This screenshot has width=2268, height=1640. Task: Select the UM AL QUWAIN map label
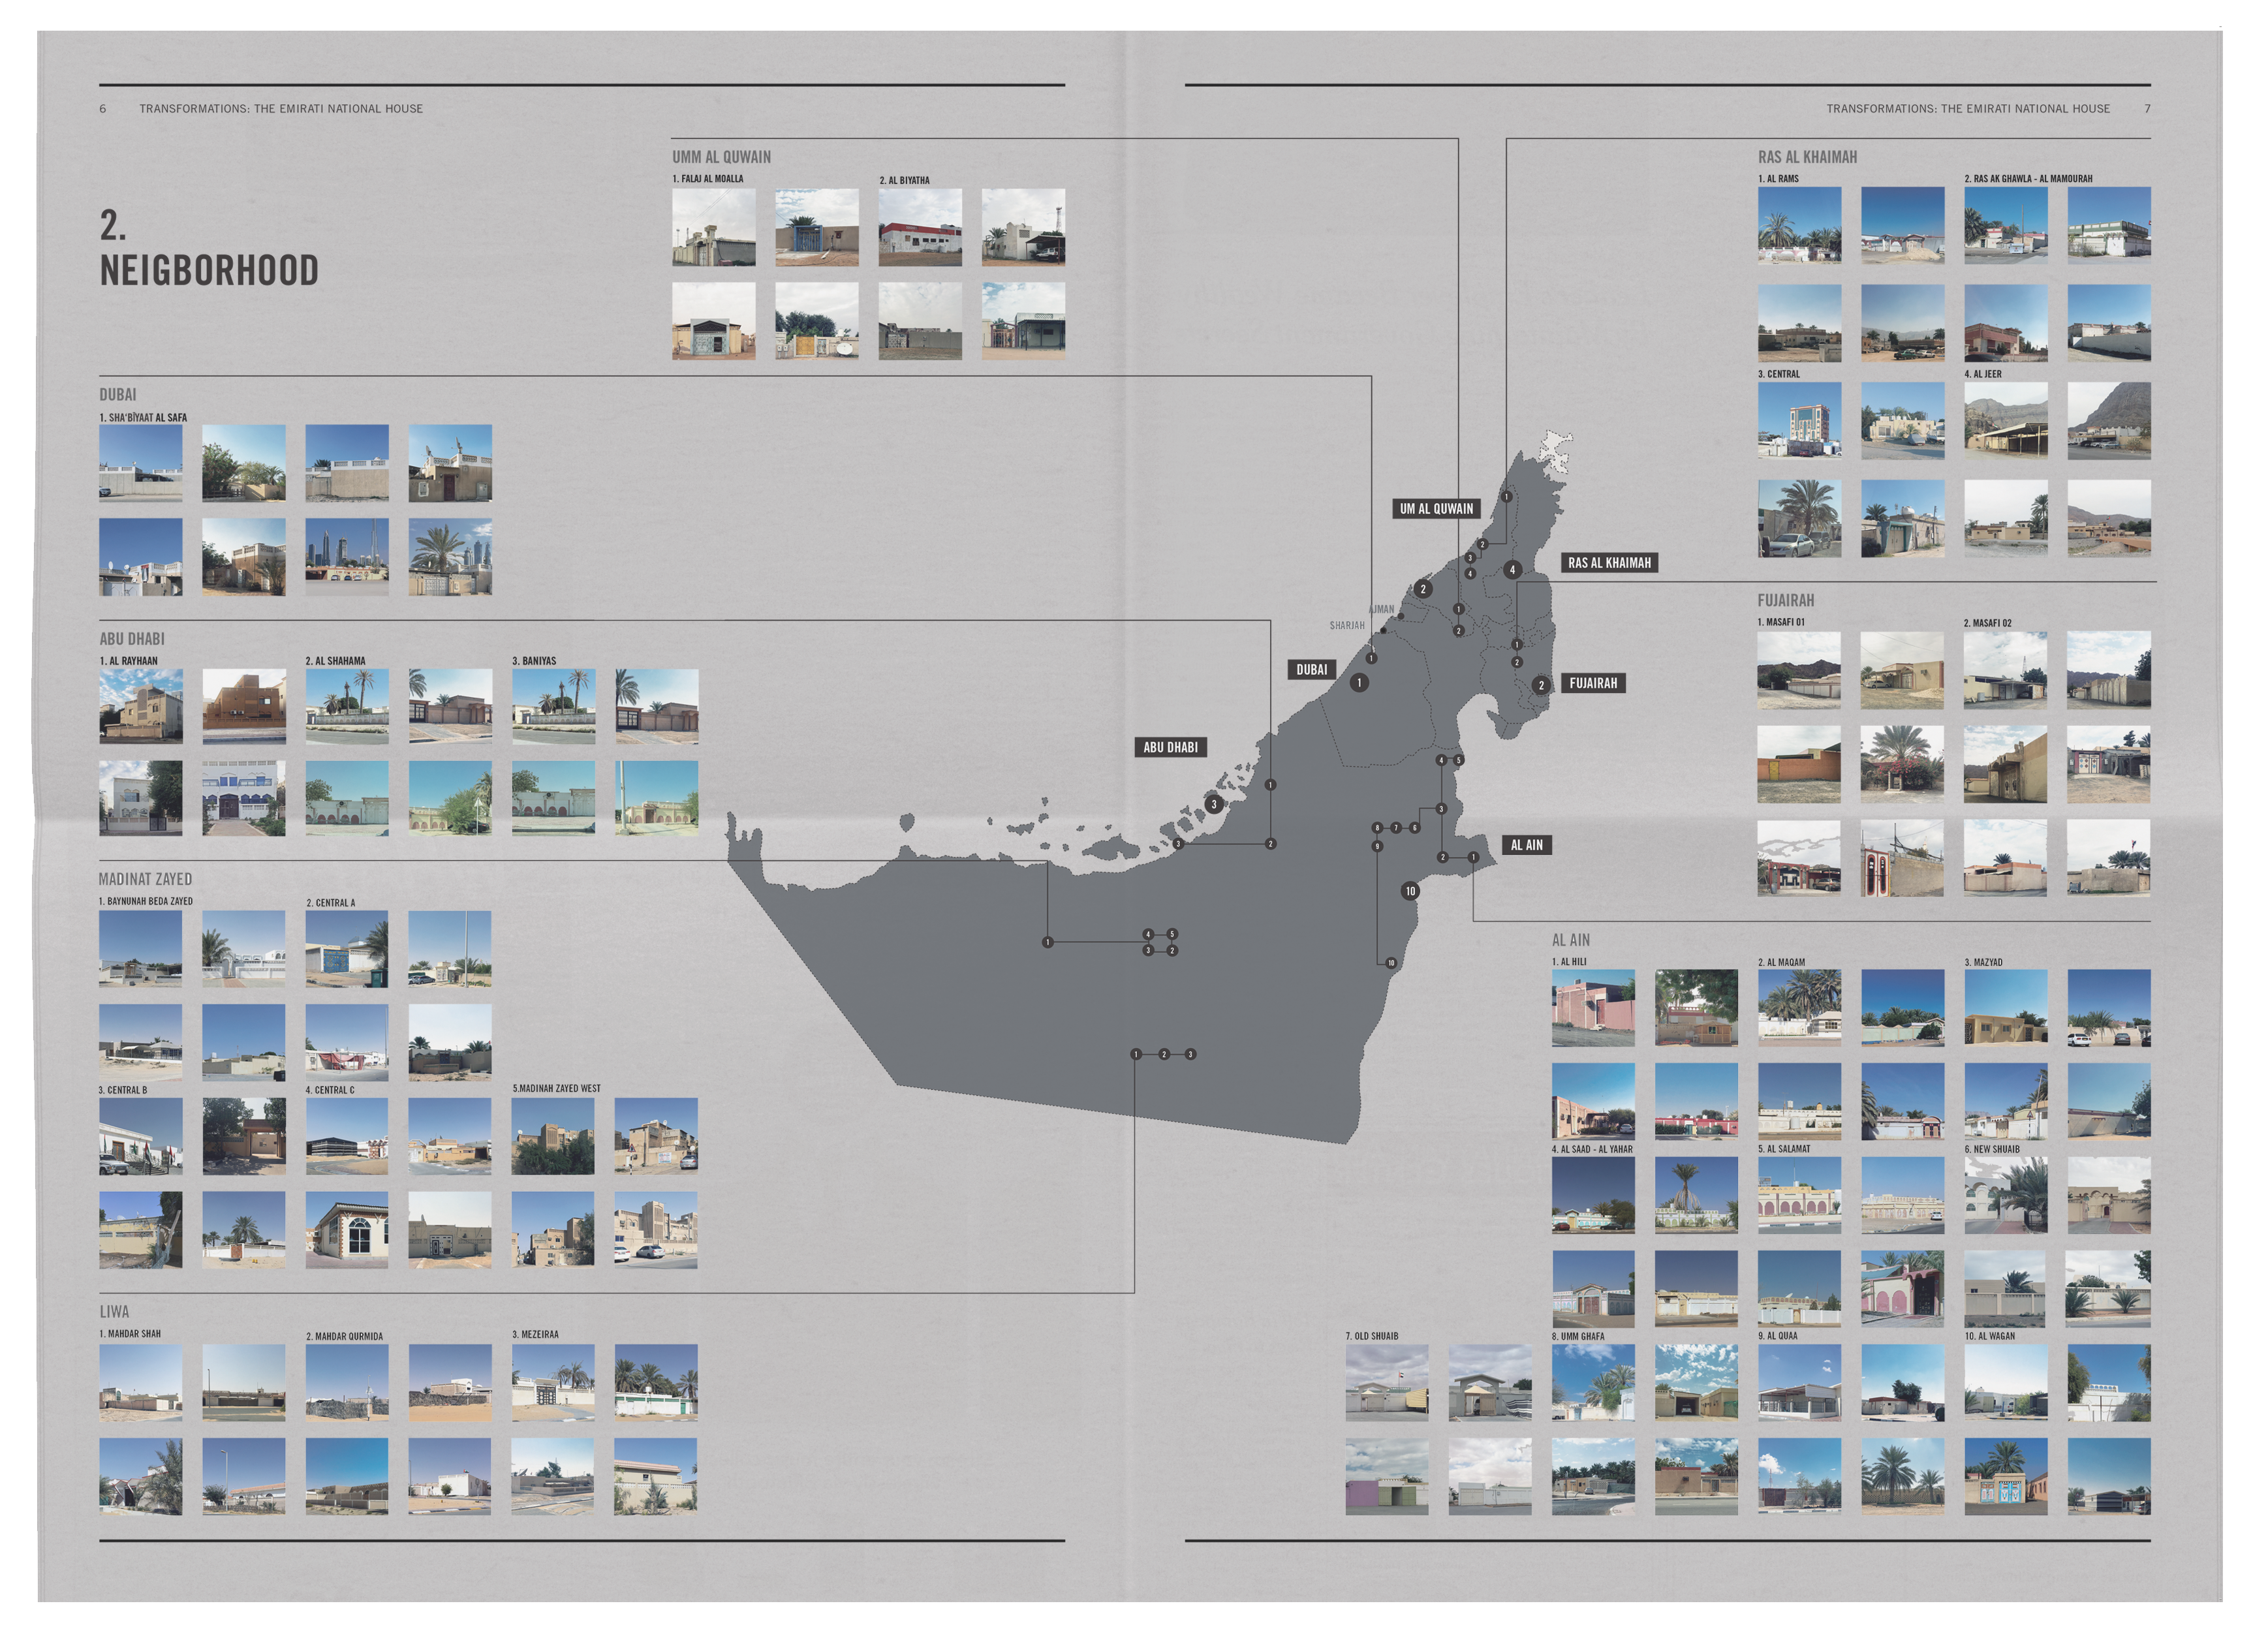1436,508
